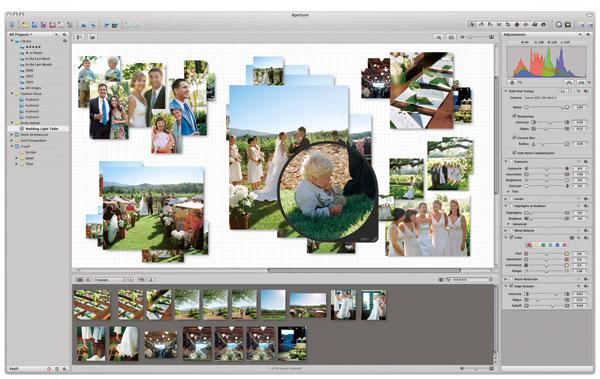Image resolution: width=600 pixels, height=379 pixels.
Task: Click the light table zoom slider
Action: pos(476,37)
